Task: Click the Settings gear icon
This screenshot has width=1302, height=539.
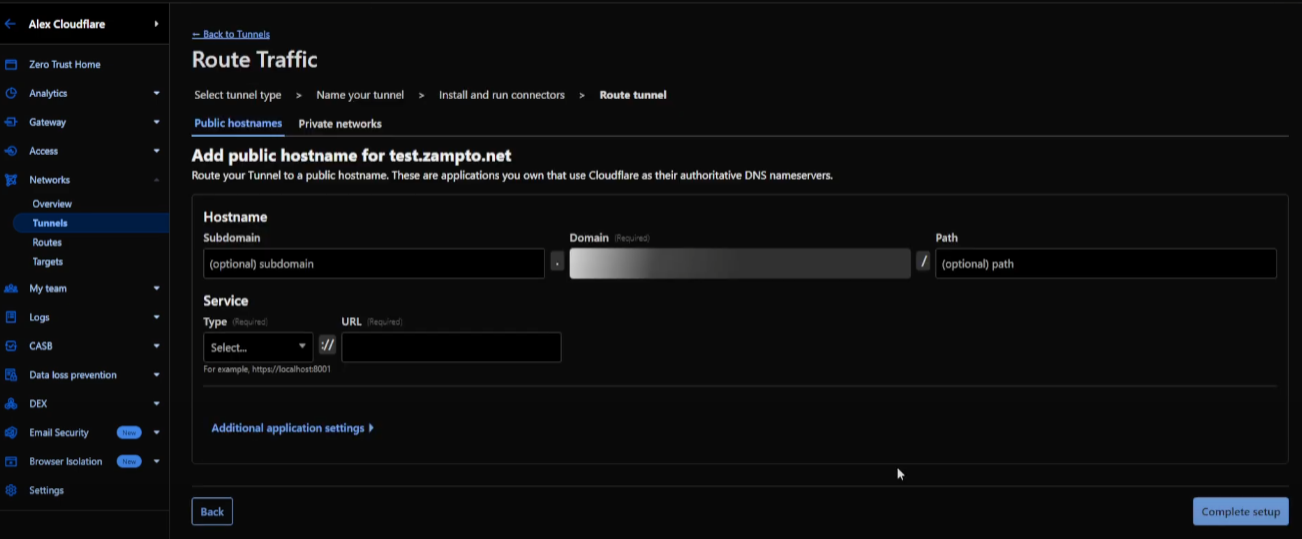Action: (x=11, y=491)
